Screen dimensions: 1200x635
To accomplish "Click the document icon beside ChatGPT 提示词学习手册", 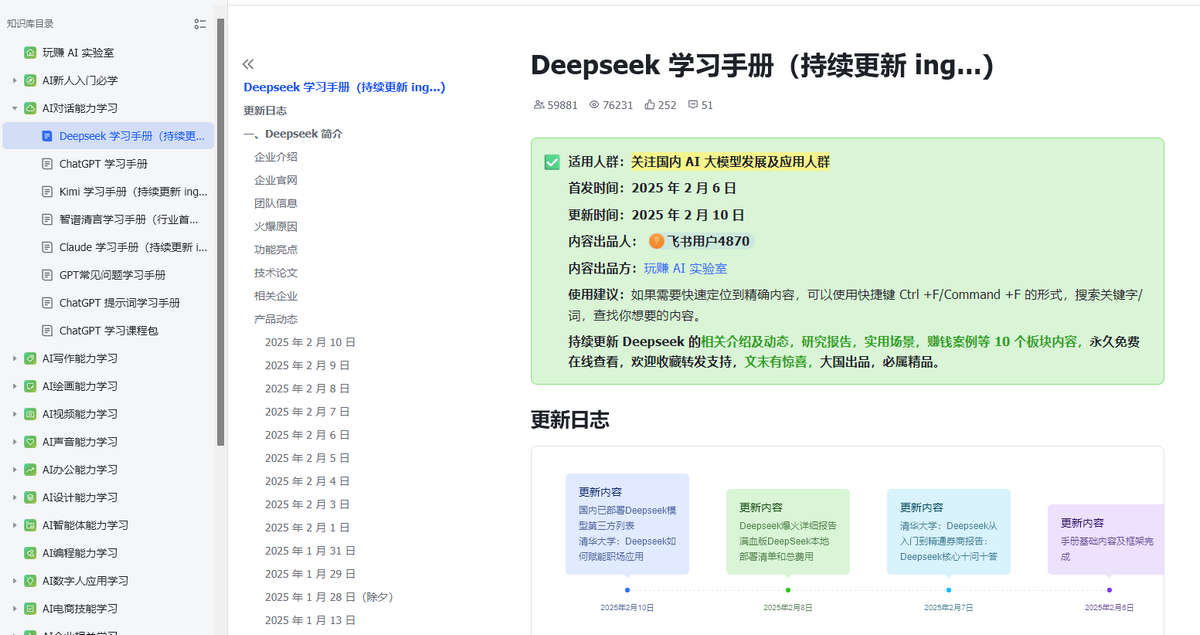I will tap(47, 302).
